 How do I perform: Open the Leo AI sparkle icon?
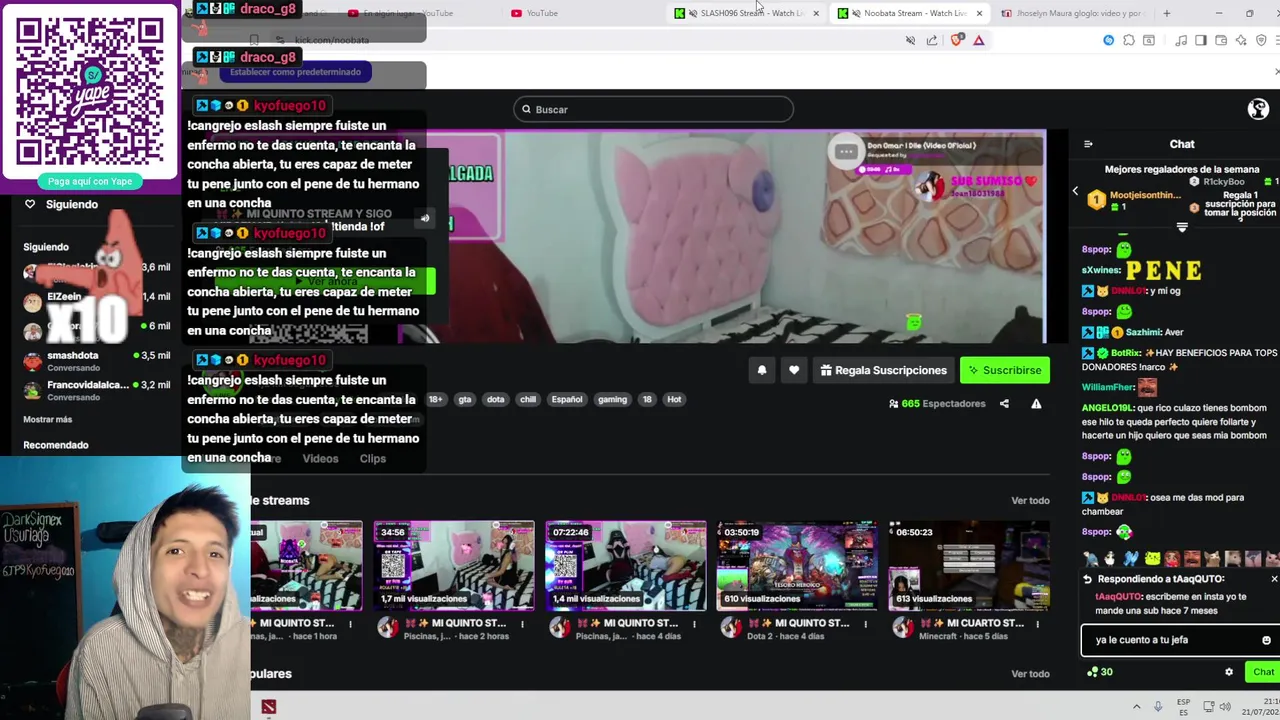coord(1241,40)
